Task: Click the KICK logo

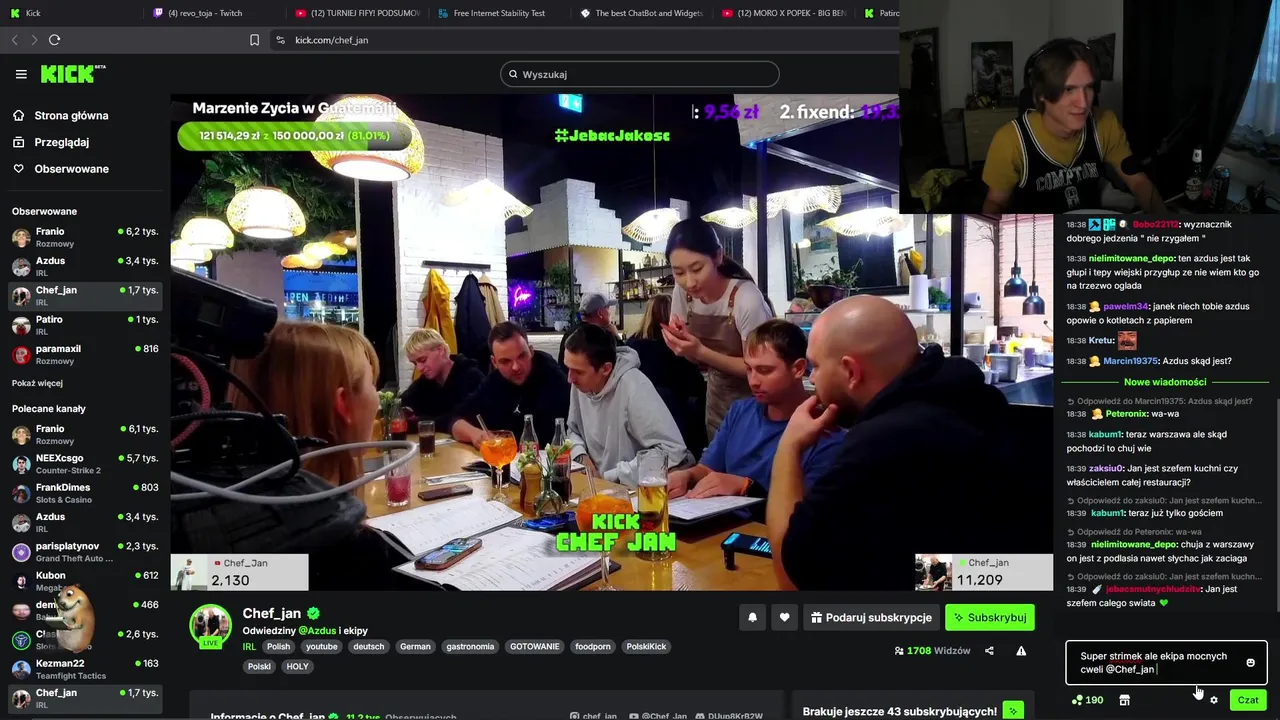Action: click(72, 74)
